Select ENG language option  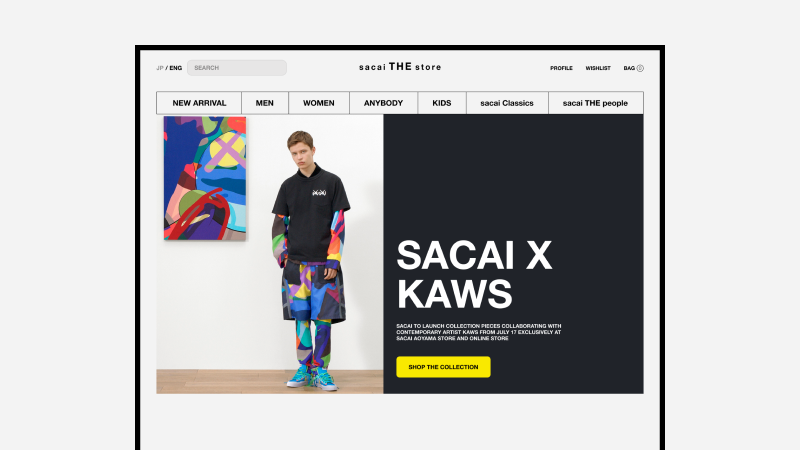click(176, 68)
